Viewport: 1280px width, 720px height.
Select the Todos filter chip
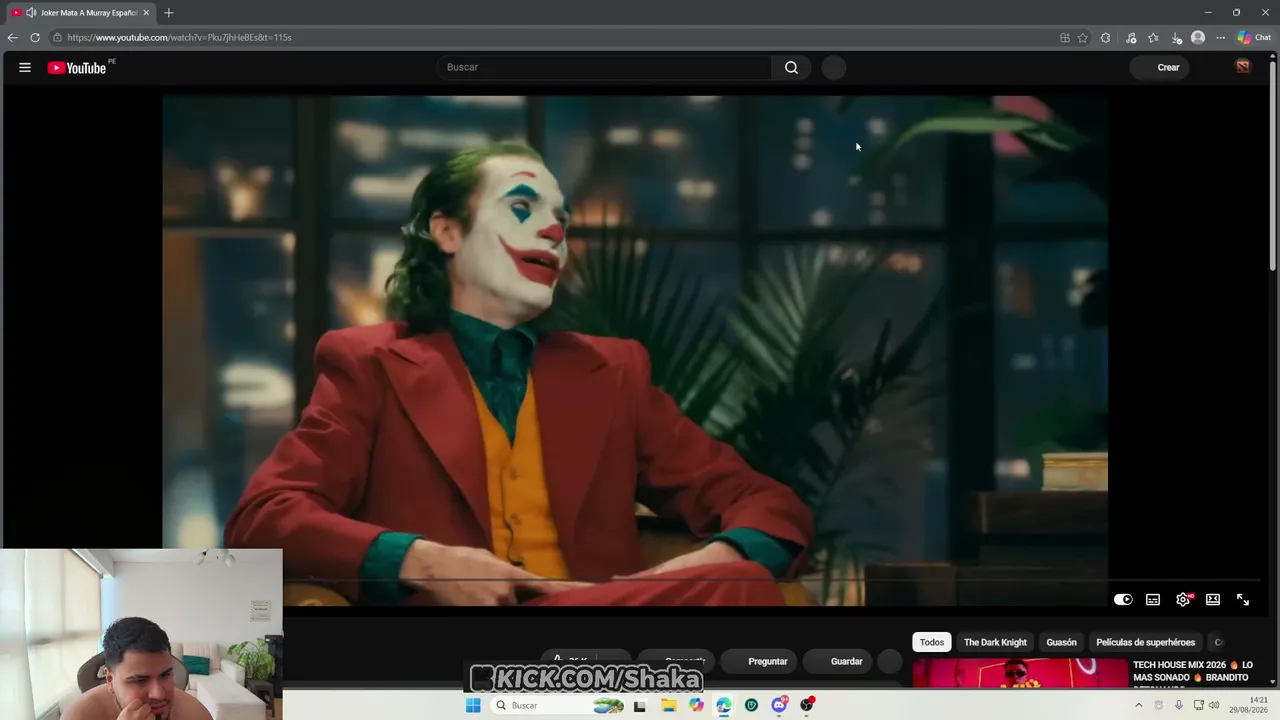931,642
